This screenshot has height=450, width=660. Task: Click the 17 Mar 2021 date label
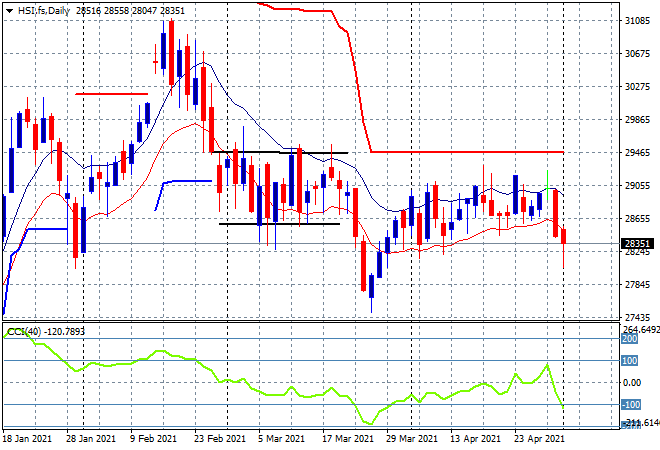point(348,439)
